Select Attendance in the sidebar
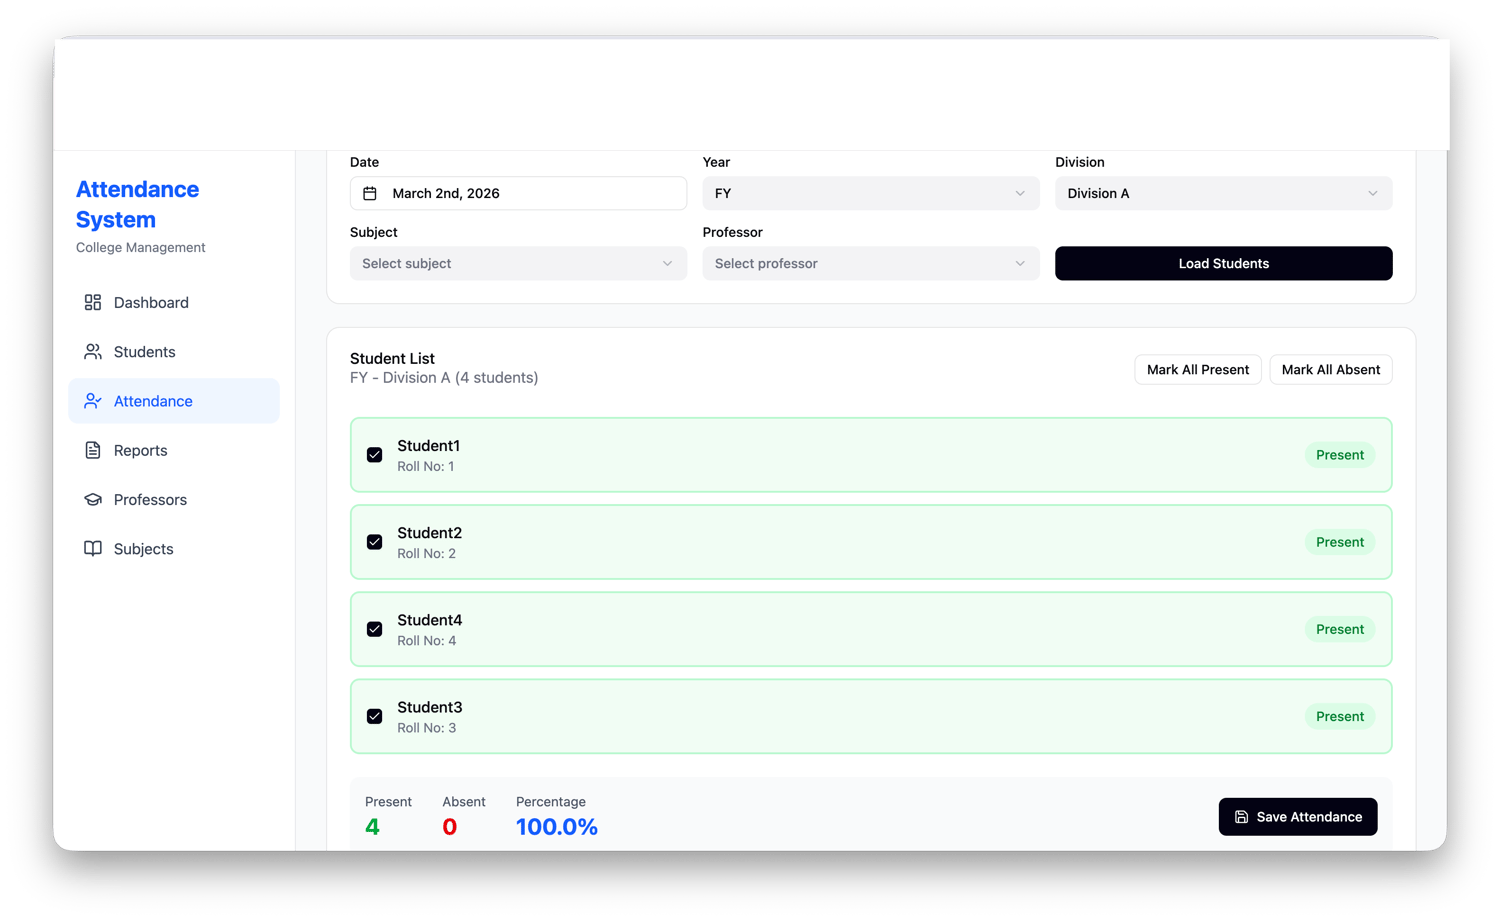This screenshot has width=1500, height=921. tap(174, 401)
